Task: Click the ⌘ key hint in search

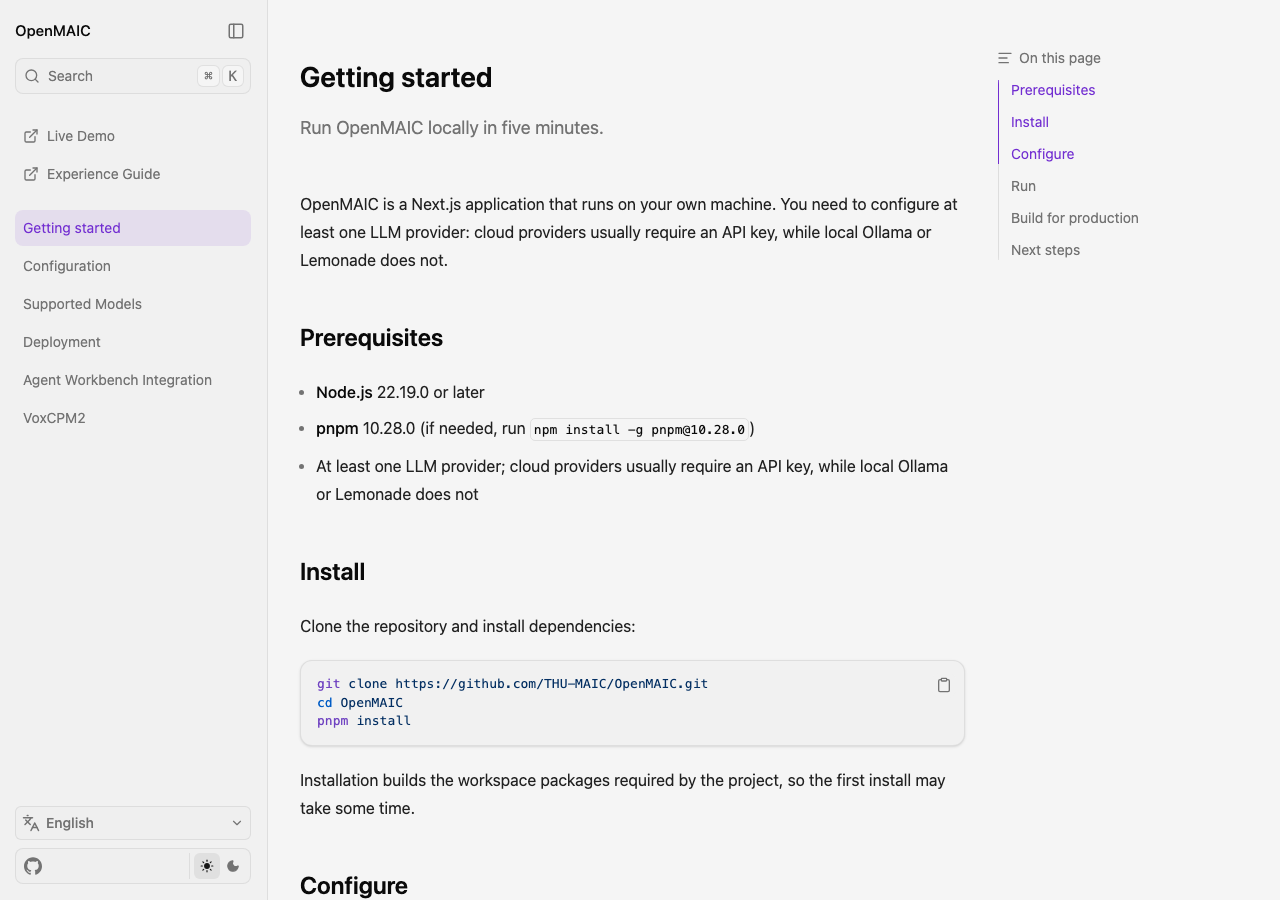Action: (208, 76)
